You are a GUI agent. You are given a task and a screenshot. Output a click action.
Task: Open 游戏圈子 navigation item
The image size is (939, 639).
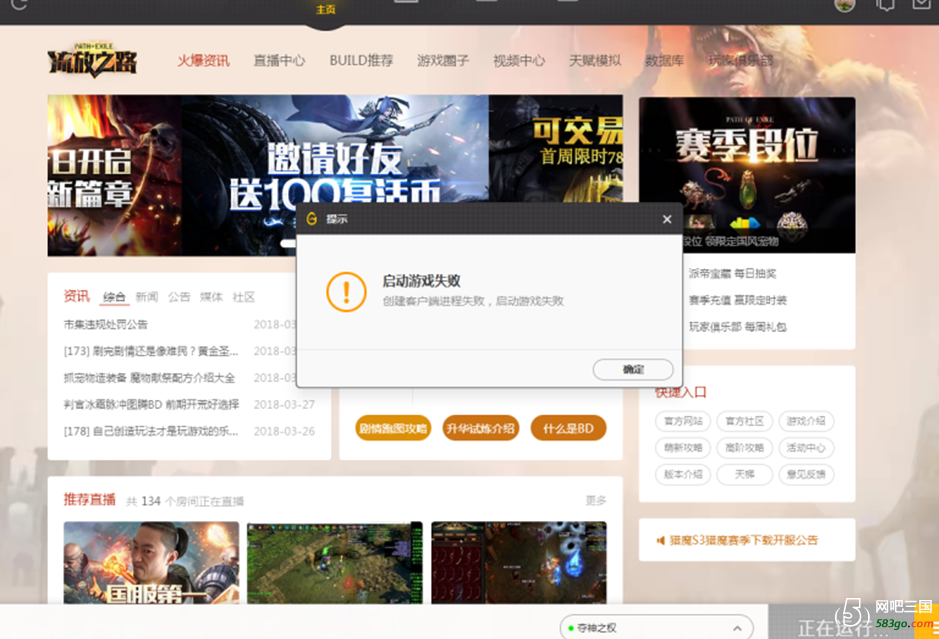click(x=443, y=60)
